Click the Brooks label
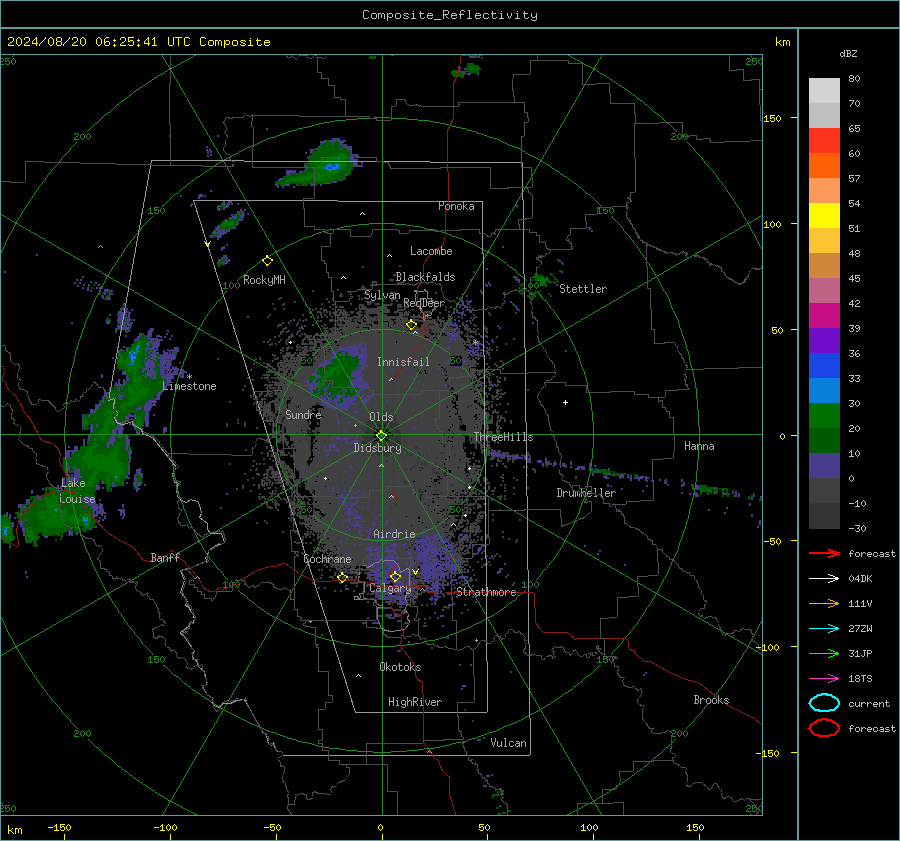 click(x=711, y=700)
